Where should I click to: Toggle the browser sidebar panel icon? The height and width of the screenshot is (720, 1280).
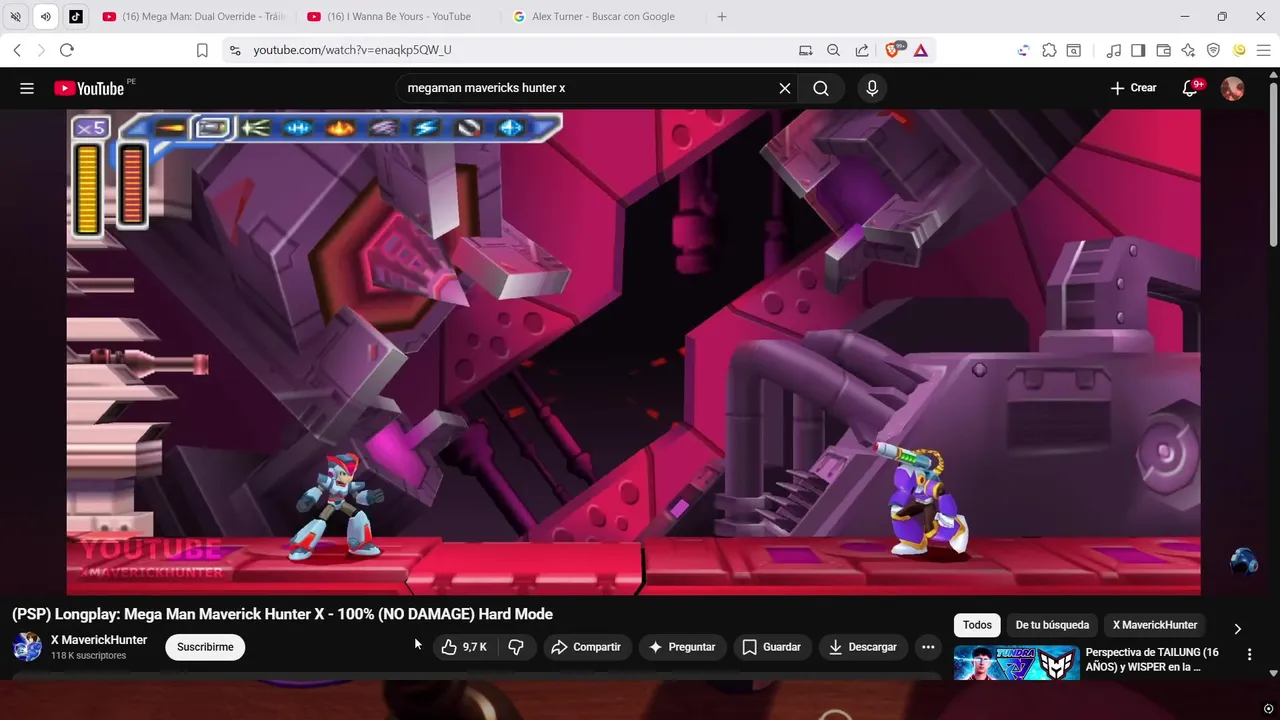(1138, 50)
